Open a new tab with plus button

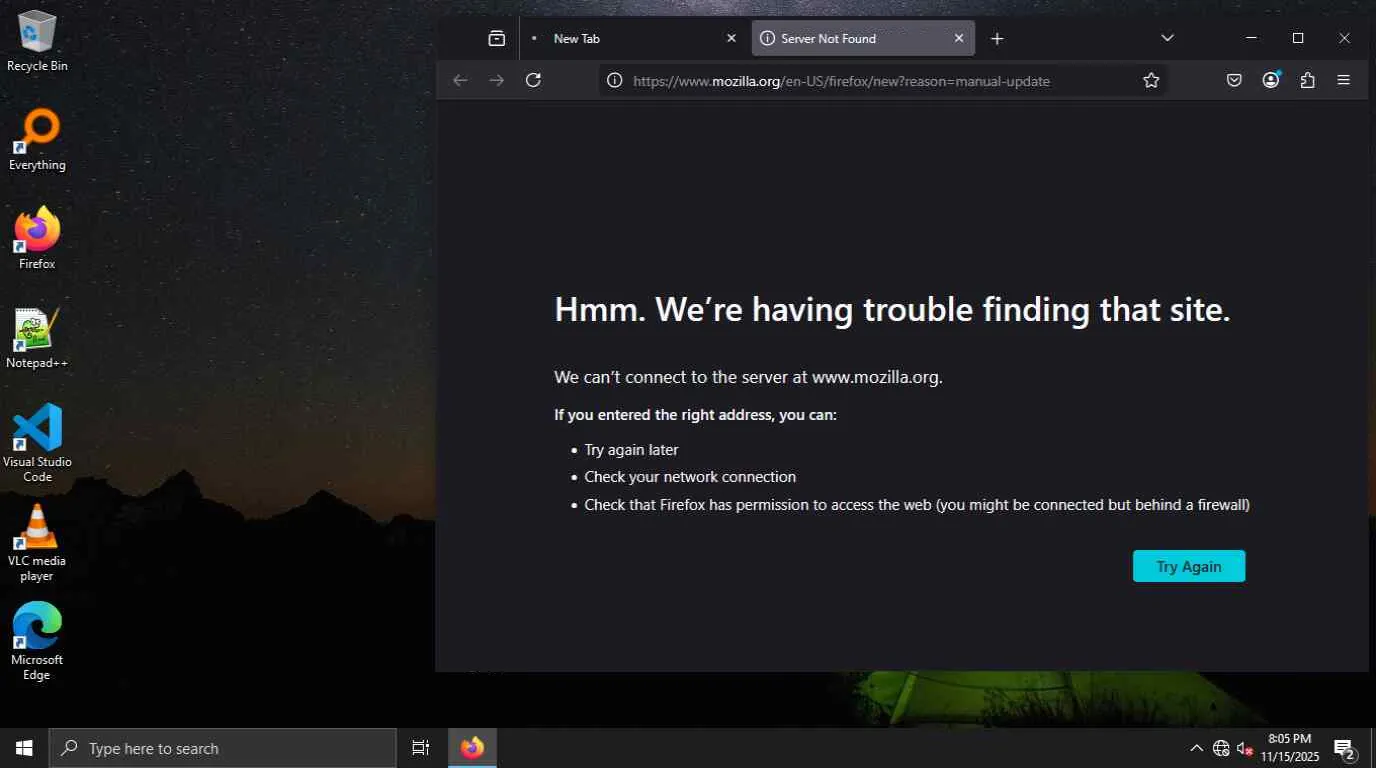997,38
